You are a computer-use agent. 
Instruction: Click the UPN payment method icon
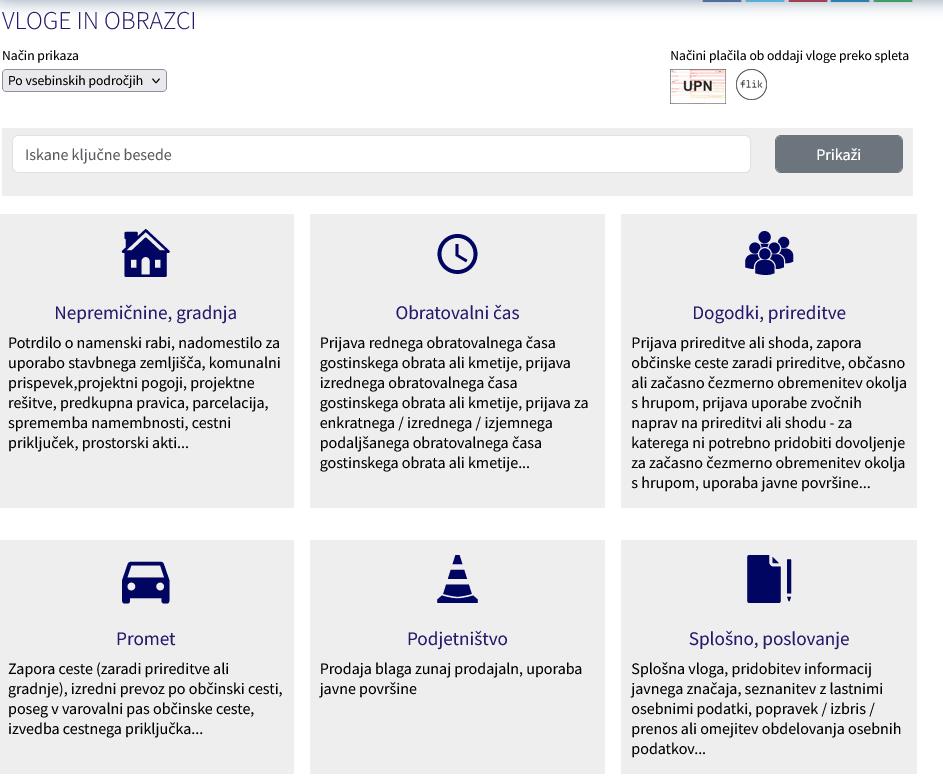point(697,86)
